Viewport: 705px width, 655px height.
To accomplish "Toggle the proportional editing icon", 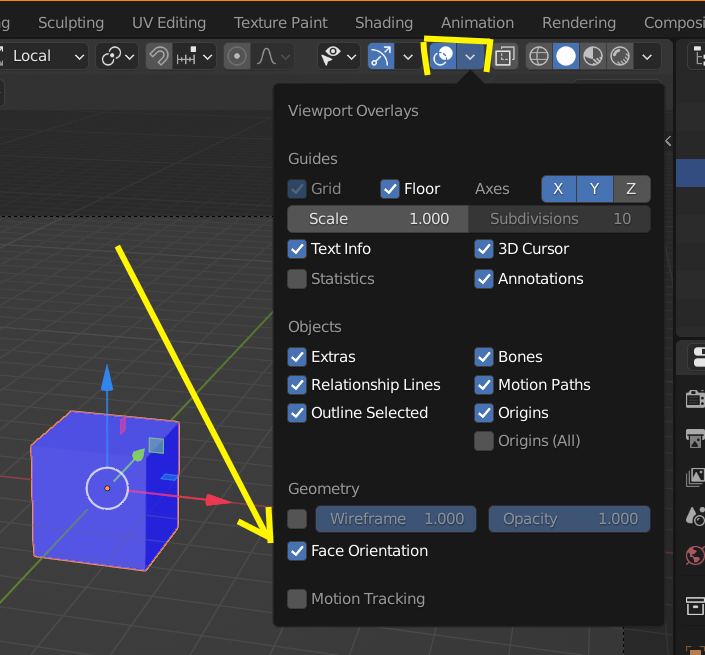I will (237, 57).
